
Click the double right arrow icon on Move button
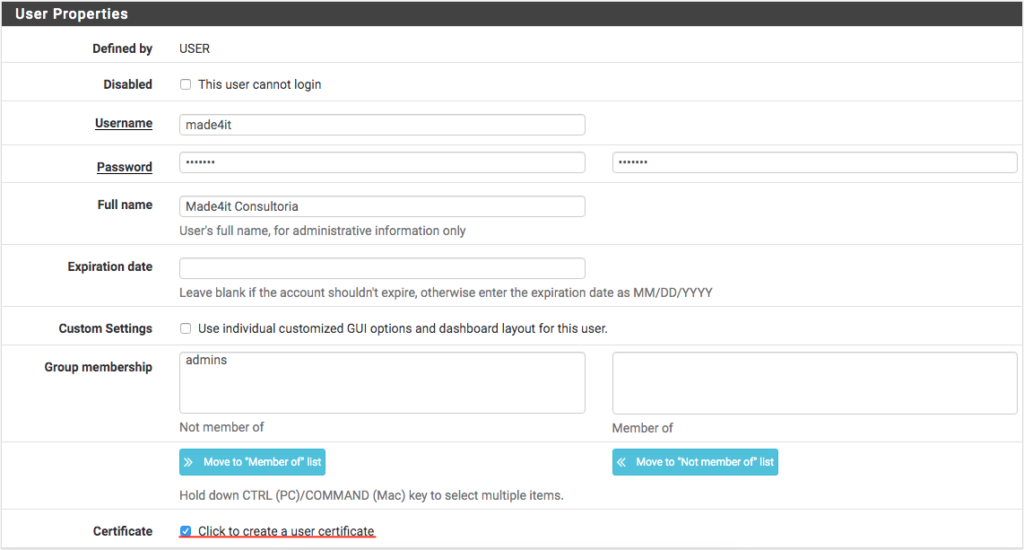coord(189,462)
